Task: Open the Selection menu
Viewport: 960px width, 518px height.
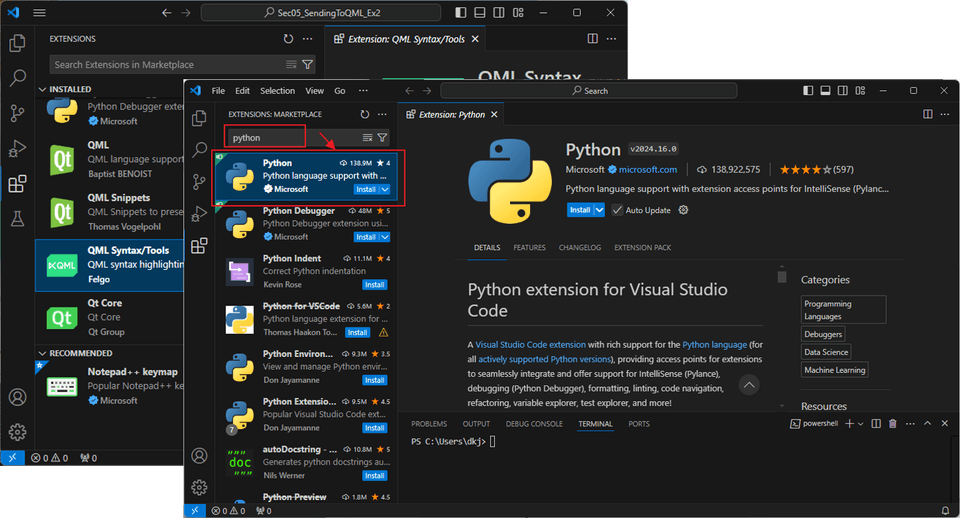Action: tap(277, 91)
